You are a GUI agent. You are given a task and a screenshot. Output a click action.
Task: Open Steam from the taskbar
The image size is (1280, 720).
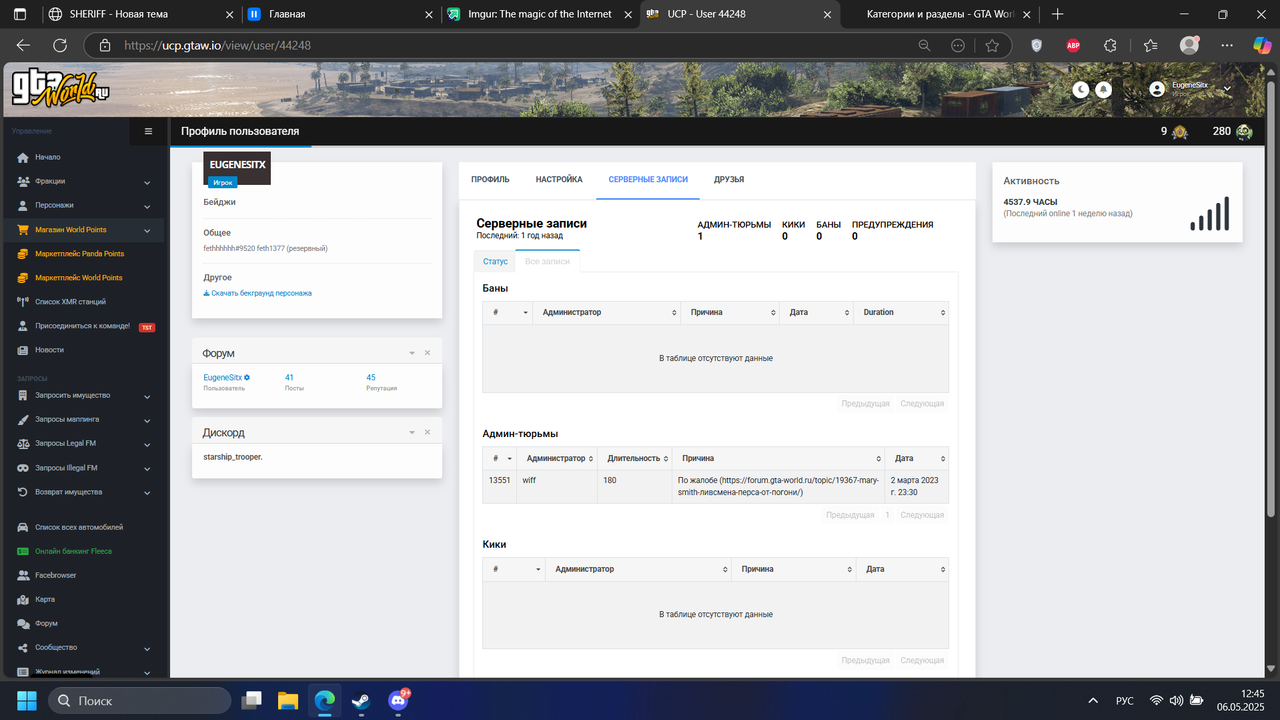coord(362,700)
